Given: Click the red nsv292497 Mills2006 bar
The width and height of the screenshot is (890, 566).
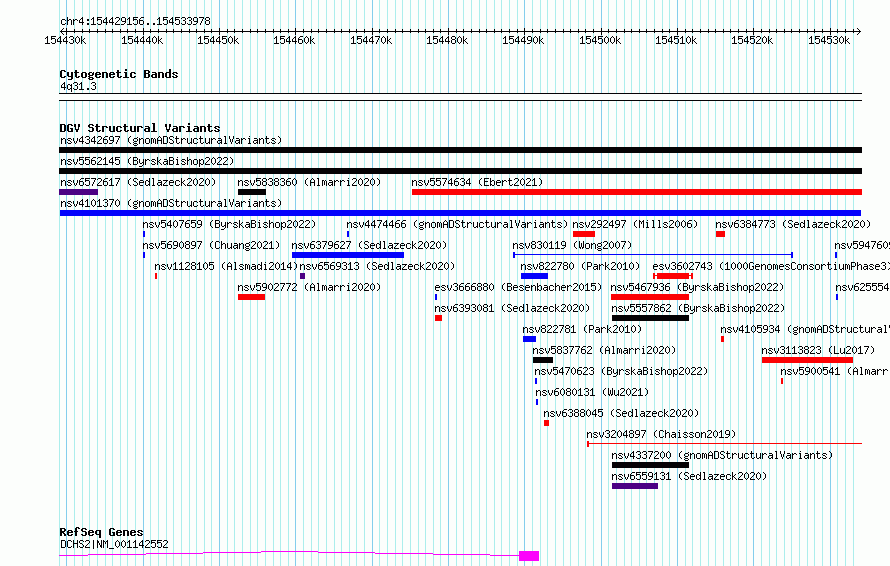Looking at the screenshot, I should pos(584,234).
